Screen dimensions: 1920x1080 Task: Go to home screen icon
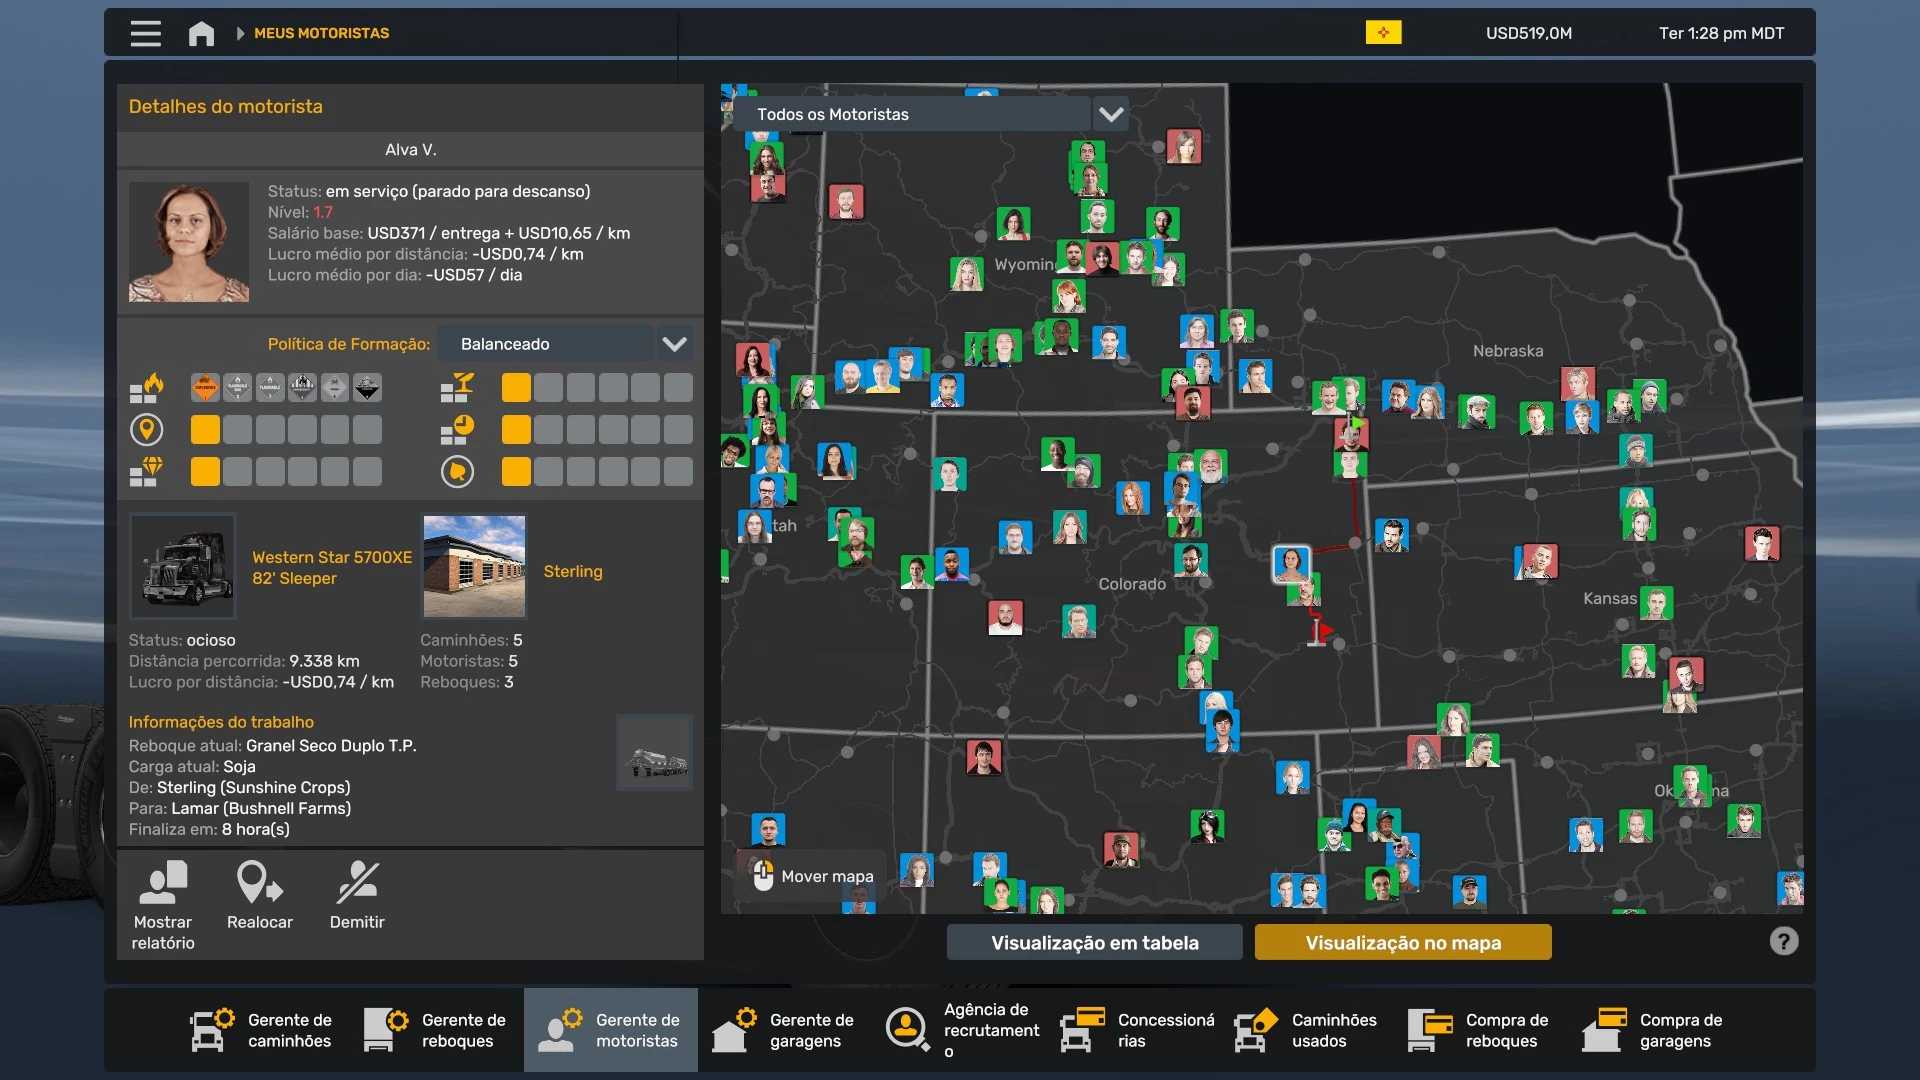pyautogui.click(x=201, y=33)
